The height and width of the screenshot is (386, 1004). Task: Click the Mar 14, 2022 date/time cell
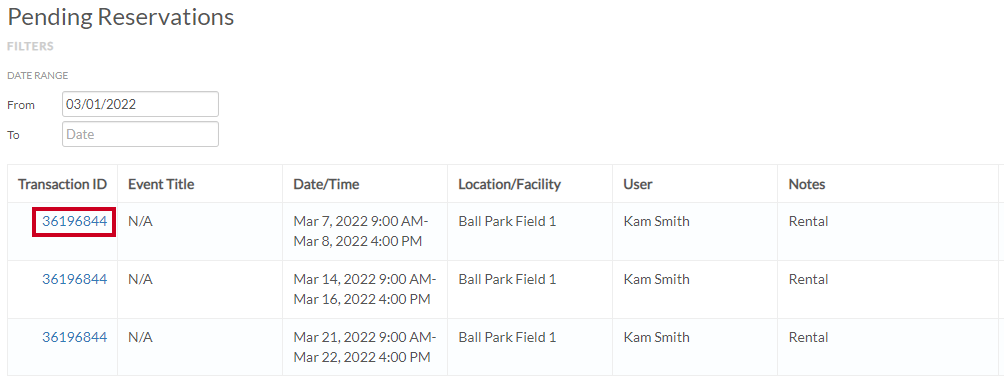coord(364,289)
